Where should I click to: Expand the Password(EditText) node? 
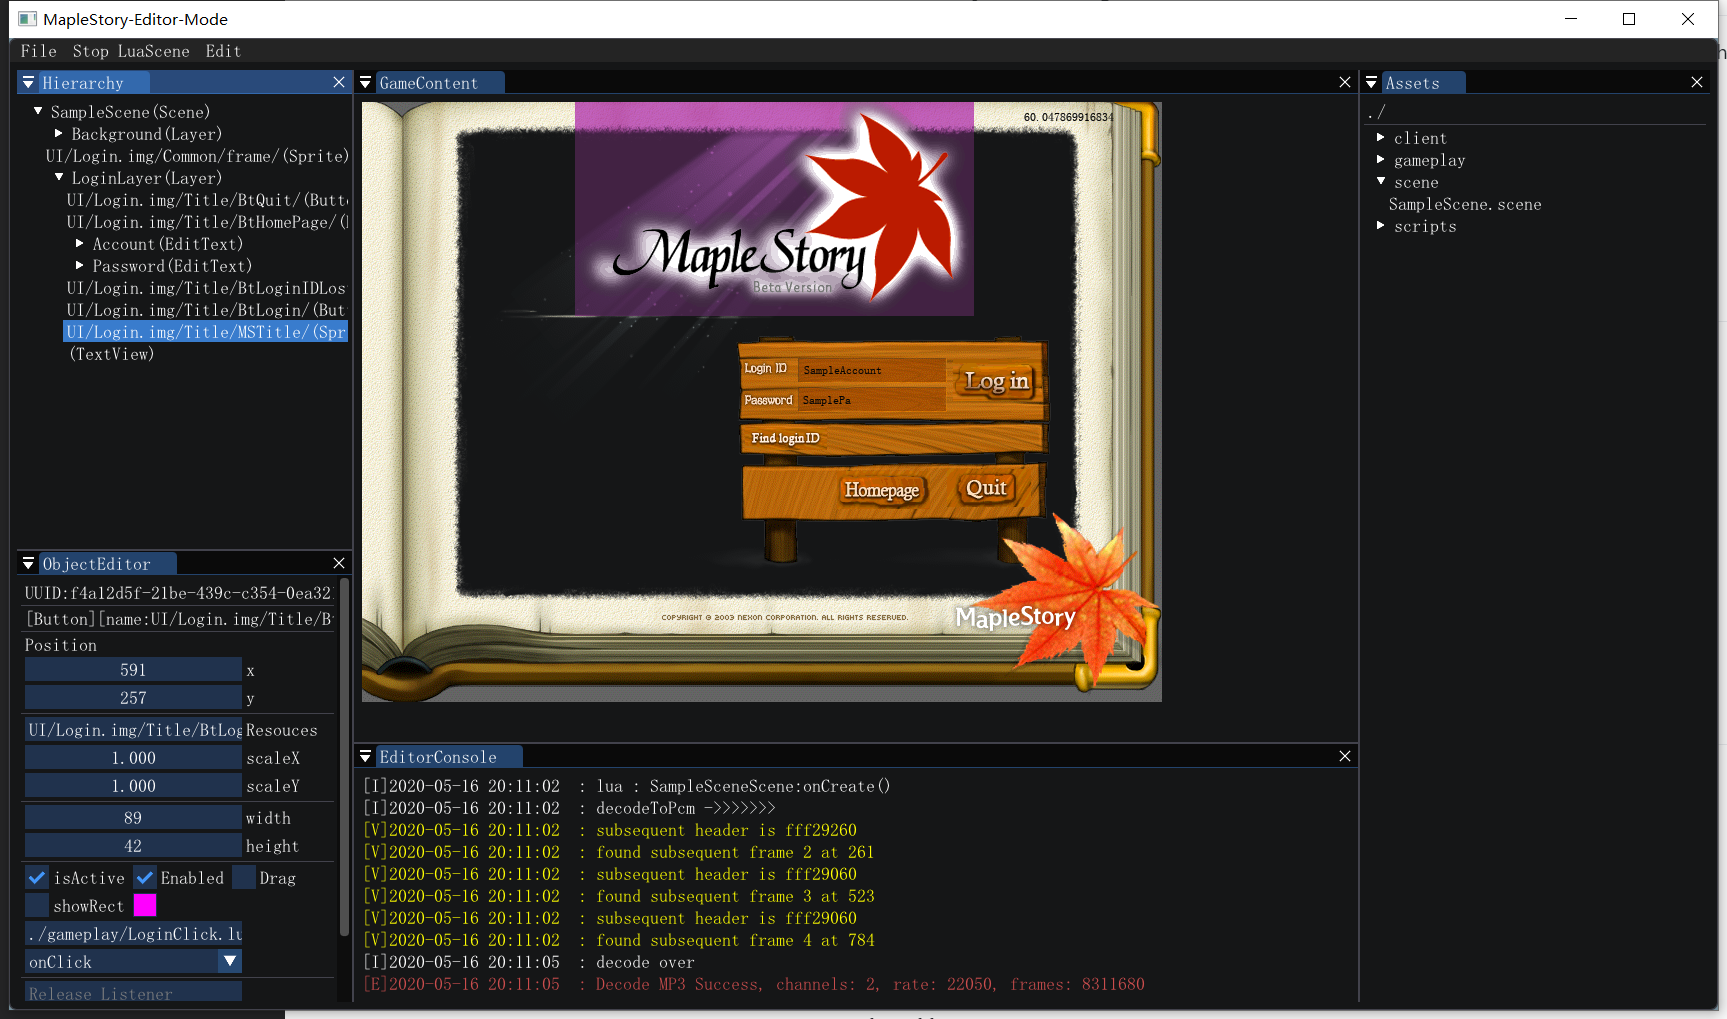coord(80,265)
